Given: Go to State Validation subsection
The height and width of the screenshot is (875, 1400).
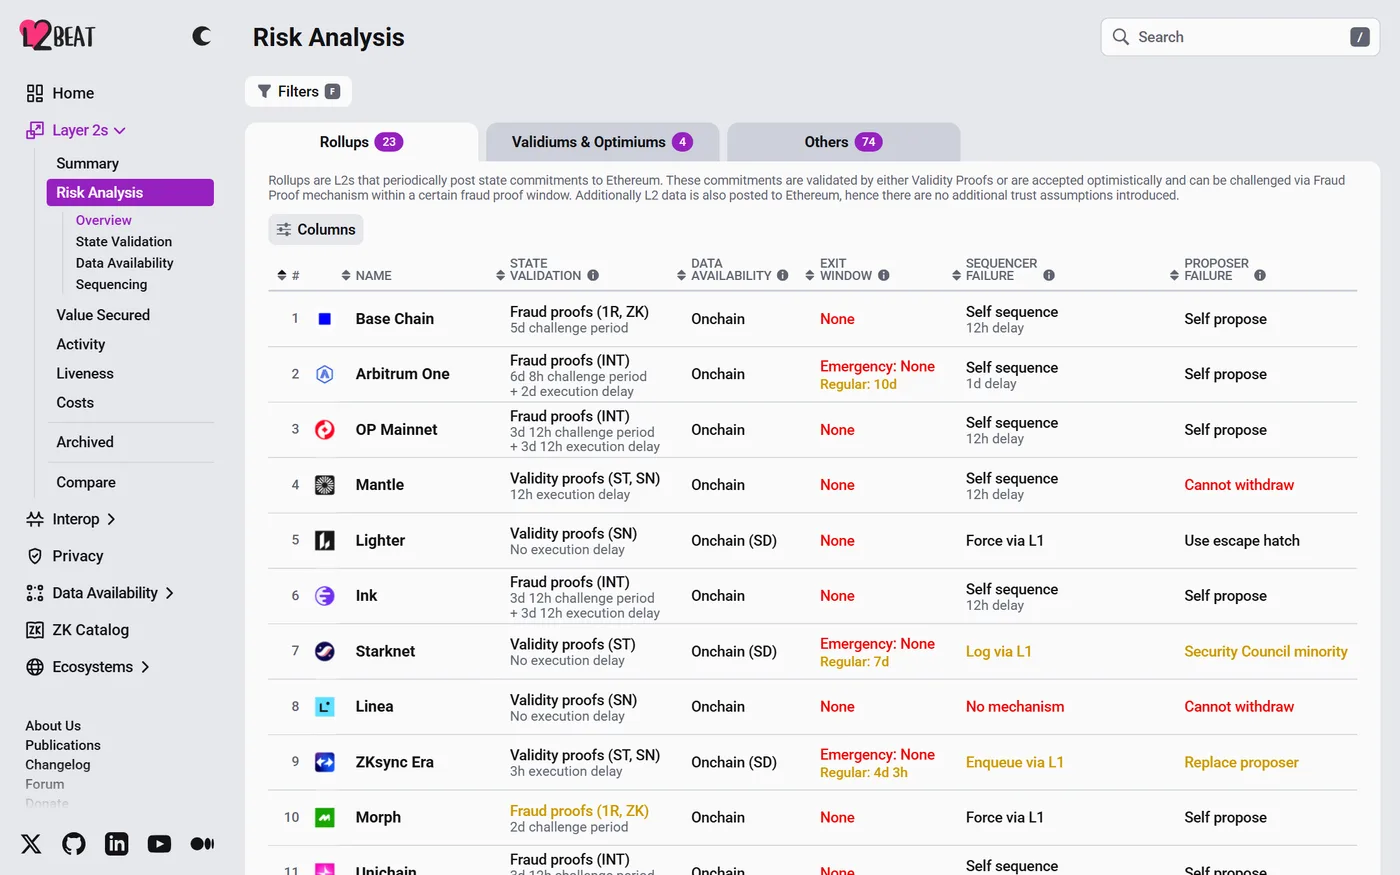Looking at the screenshot, I should [x=124, y=241].
